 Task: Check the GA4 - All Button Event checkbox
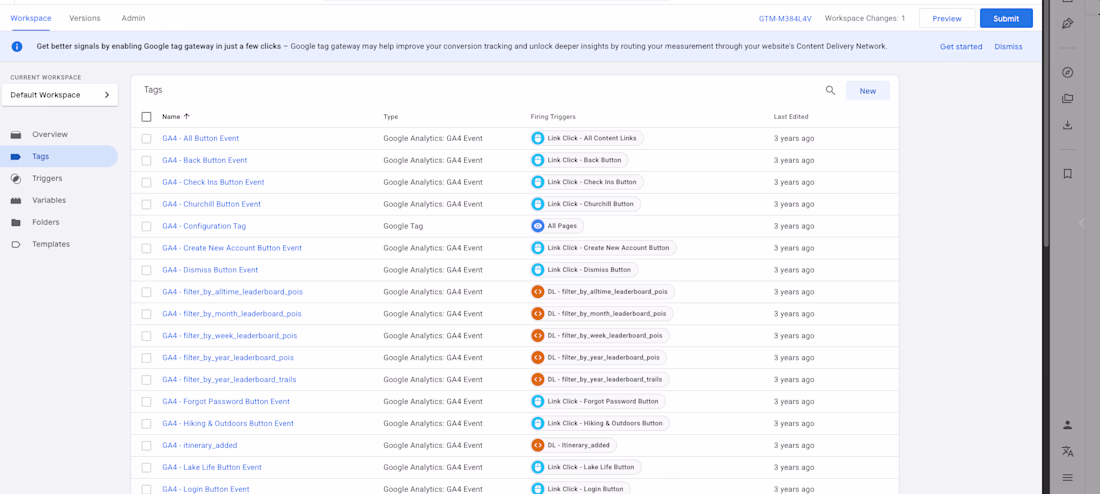tap(146, 138)
